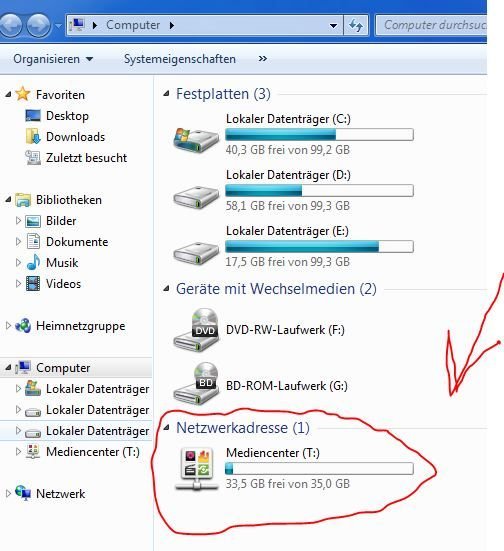Image resolution: width=504 pixels, height=551 pixels.
Task: Click the refresh icon beside the address bar
Action: pos(356,25)
